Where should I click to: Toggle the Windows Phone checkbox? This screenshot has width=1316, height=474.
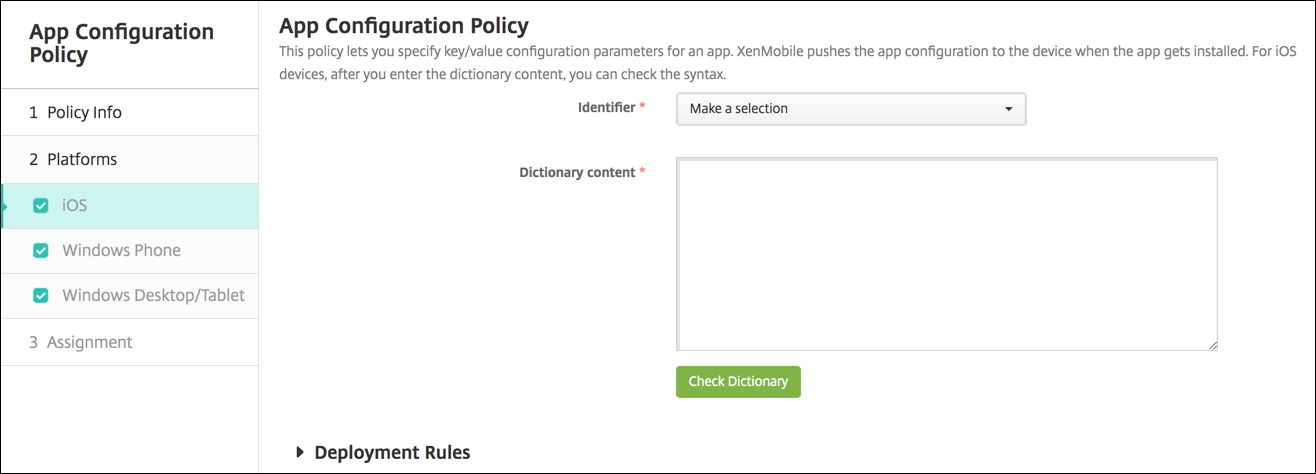click(x=41, y=250)
